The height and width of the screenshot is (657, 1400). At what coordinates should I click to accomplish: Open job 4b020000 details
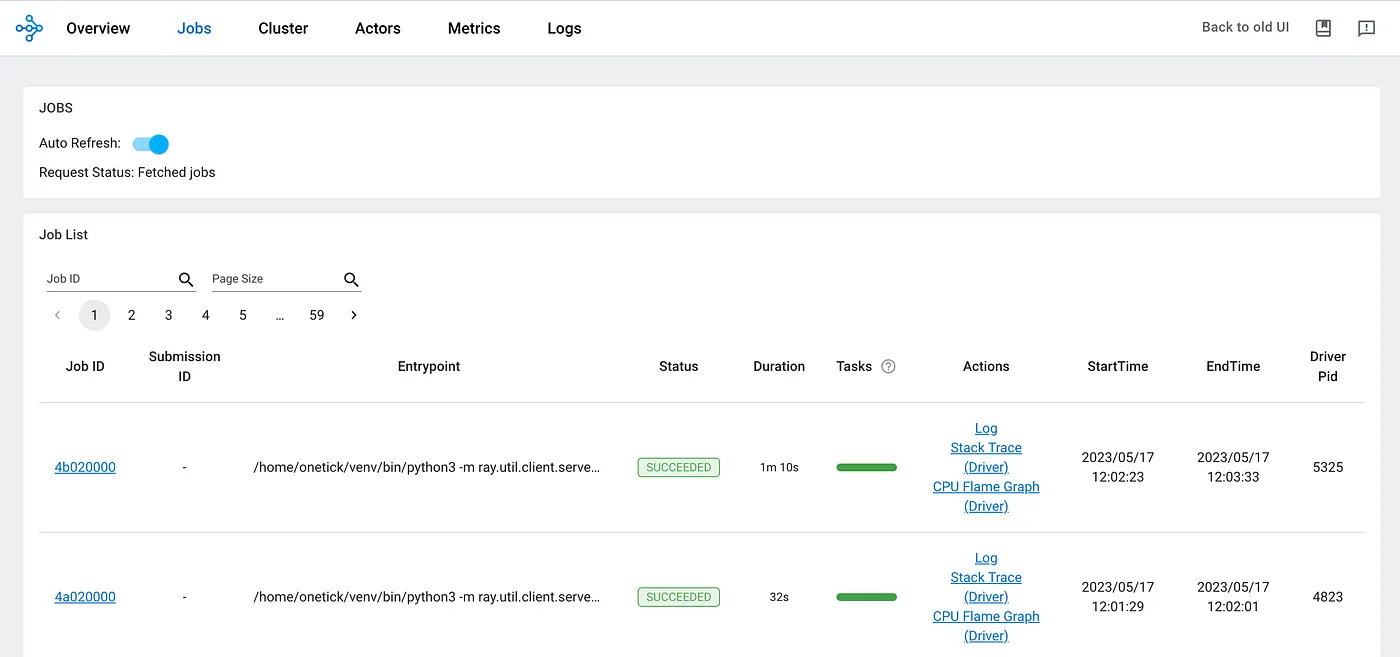(85, 467)
